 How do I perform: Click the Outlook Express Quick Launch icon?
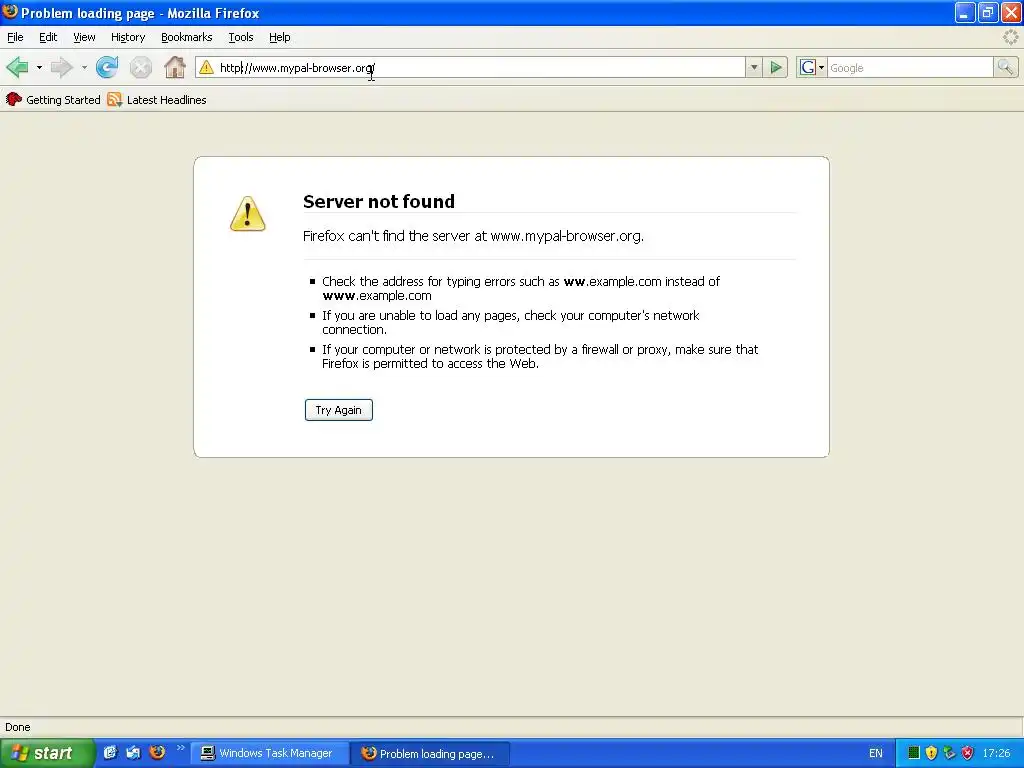(x=134, y=752)
